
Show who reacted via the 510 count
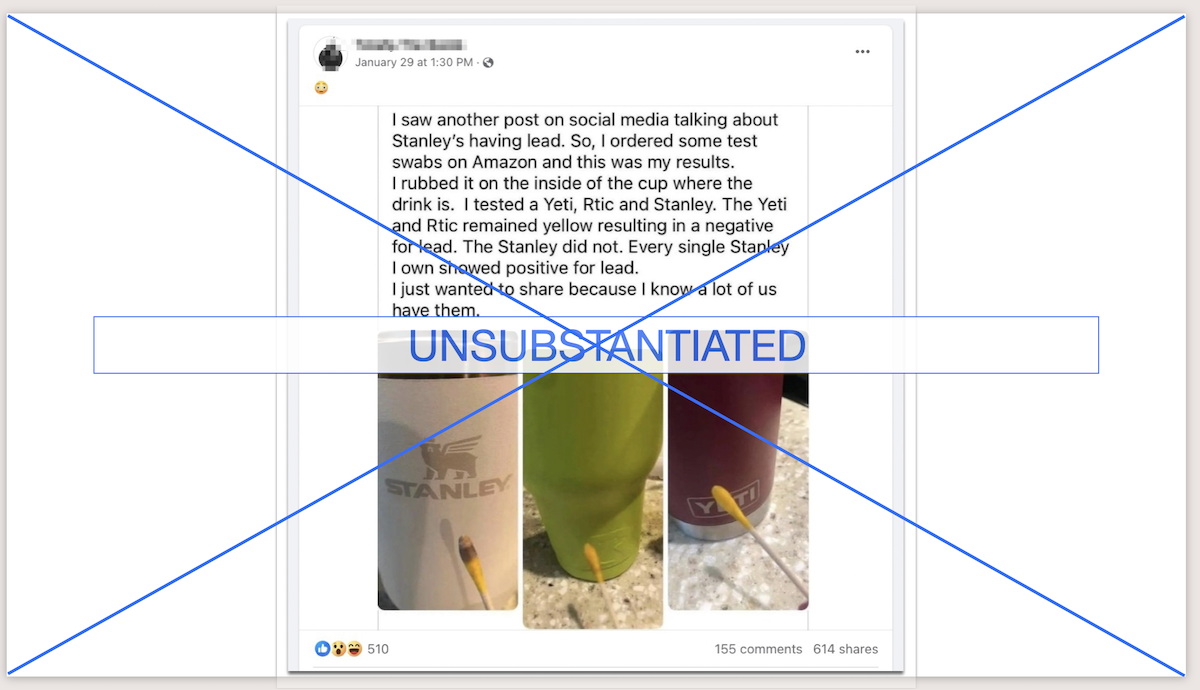tap(378, 649)
